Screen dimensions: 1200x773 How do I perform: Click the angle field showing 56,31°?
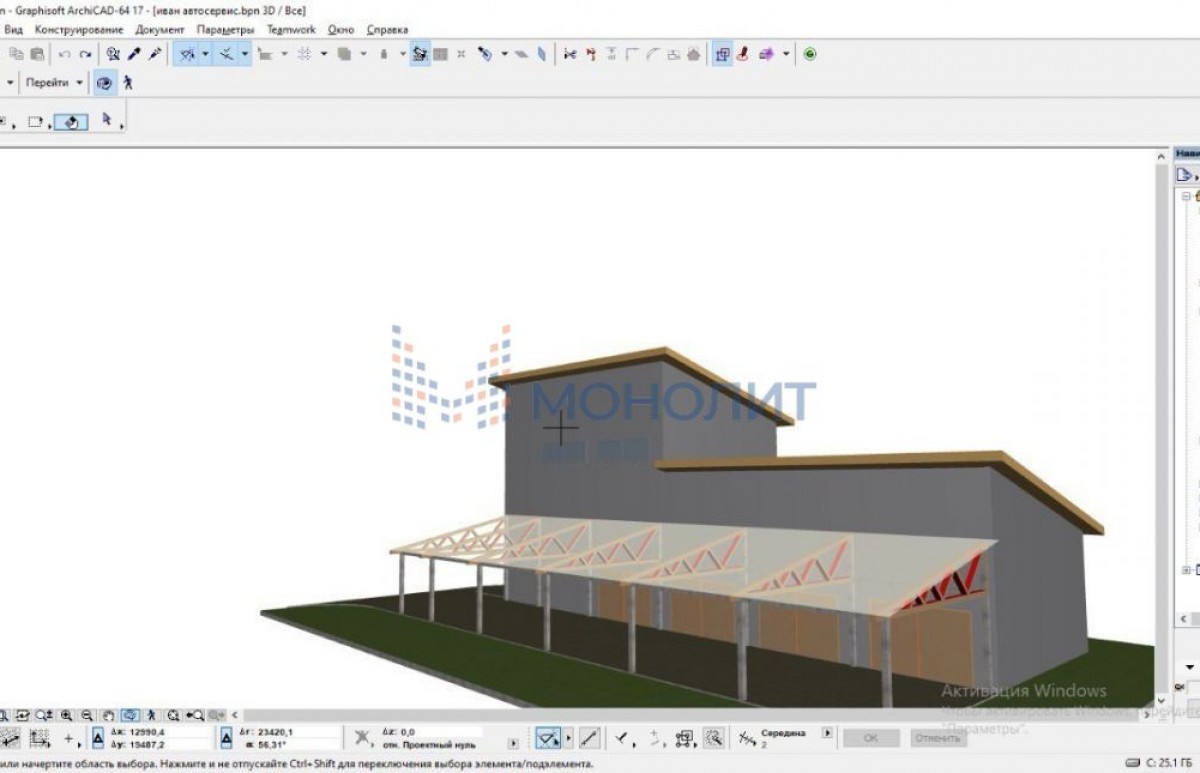pos(271,745)
